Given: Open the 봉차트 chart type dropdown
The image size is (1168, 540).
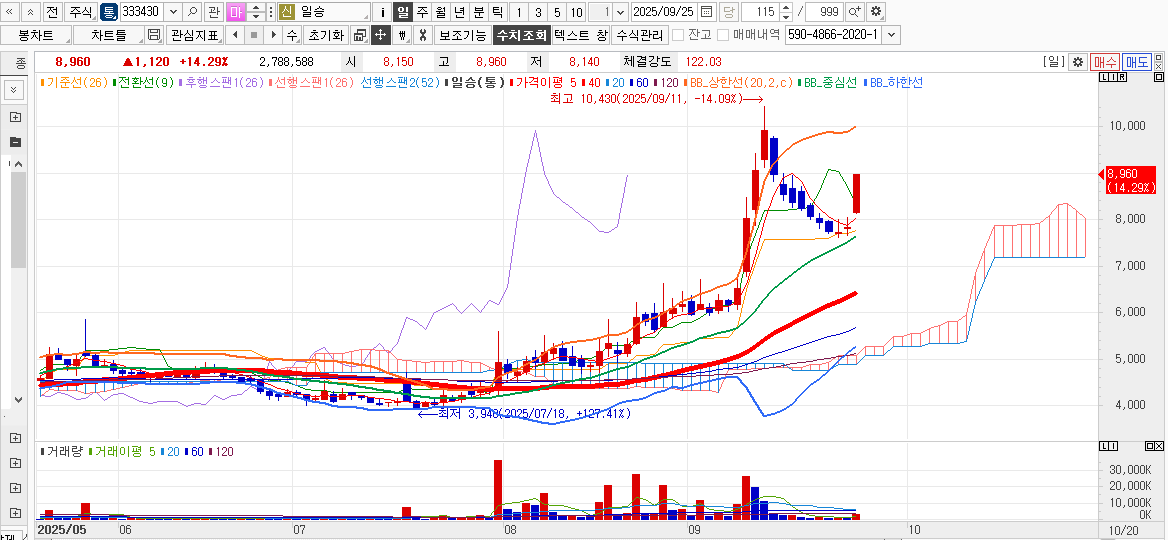Looking at the screenshot, I should coord(36,35).
